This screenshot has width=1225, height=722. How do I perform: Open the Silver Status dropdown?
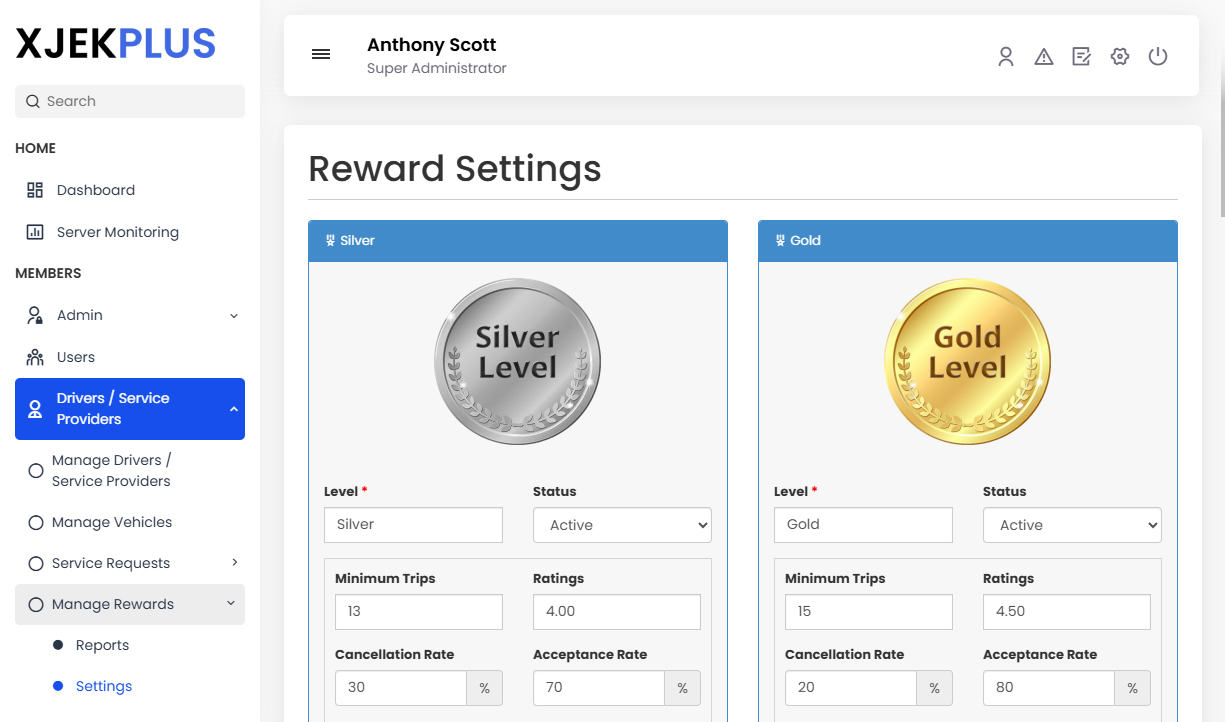(x=622, y=525)
